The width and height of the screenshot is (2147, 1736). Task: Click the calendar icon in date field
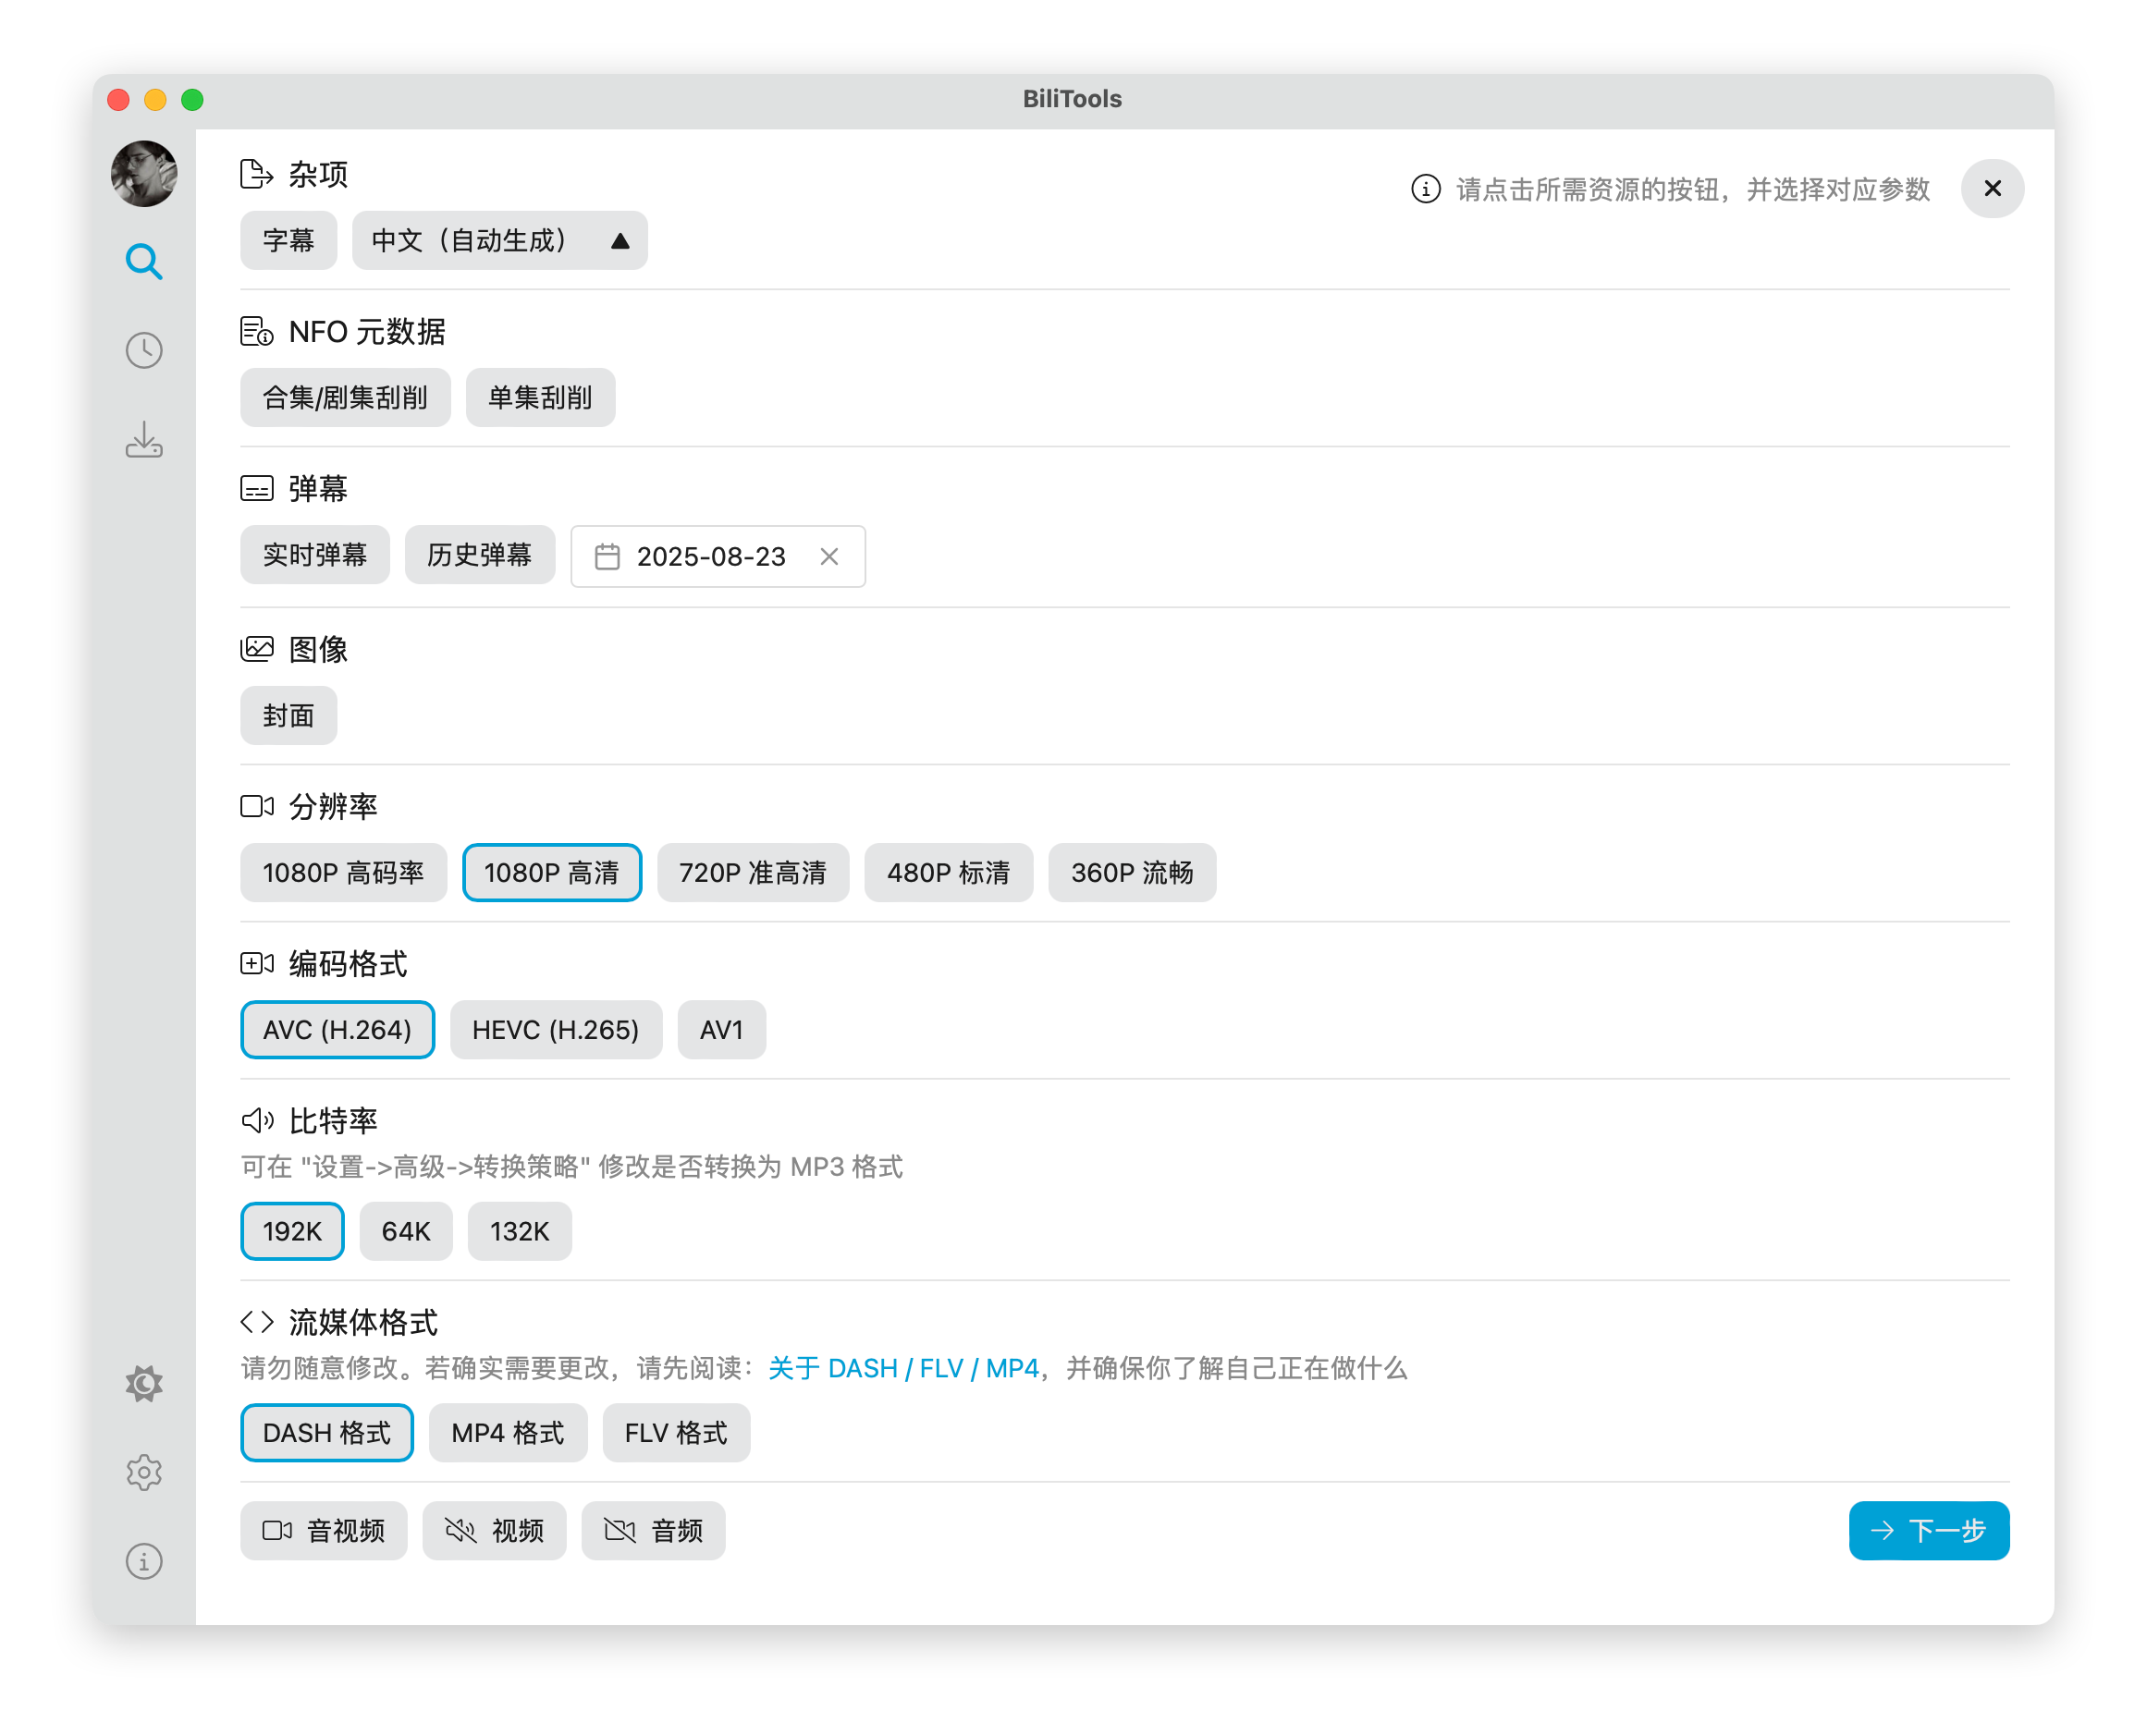607,557
